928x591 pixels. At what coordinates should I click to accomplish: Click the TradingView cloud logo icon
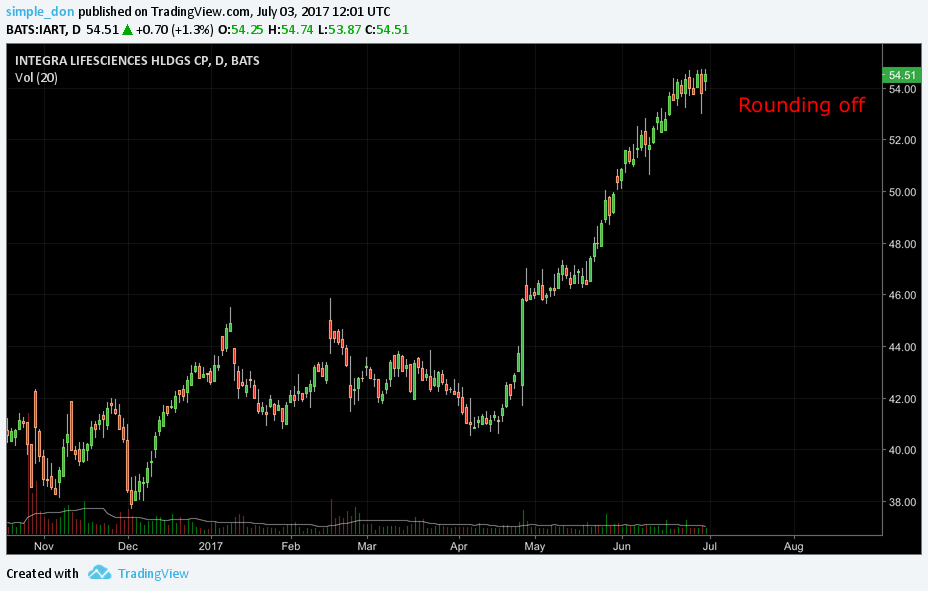(99, 573)
